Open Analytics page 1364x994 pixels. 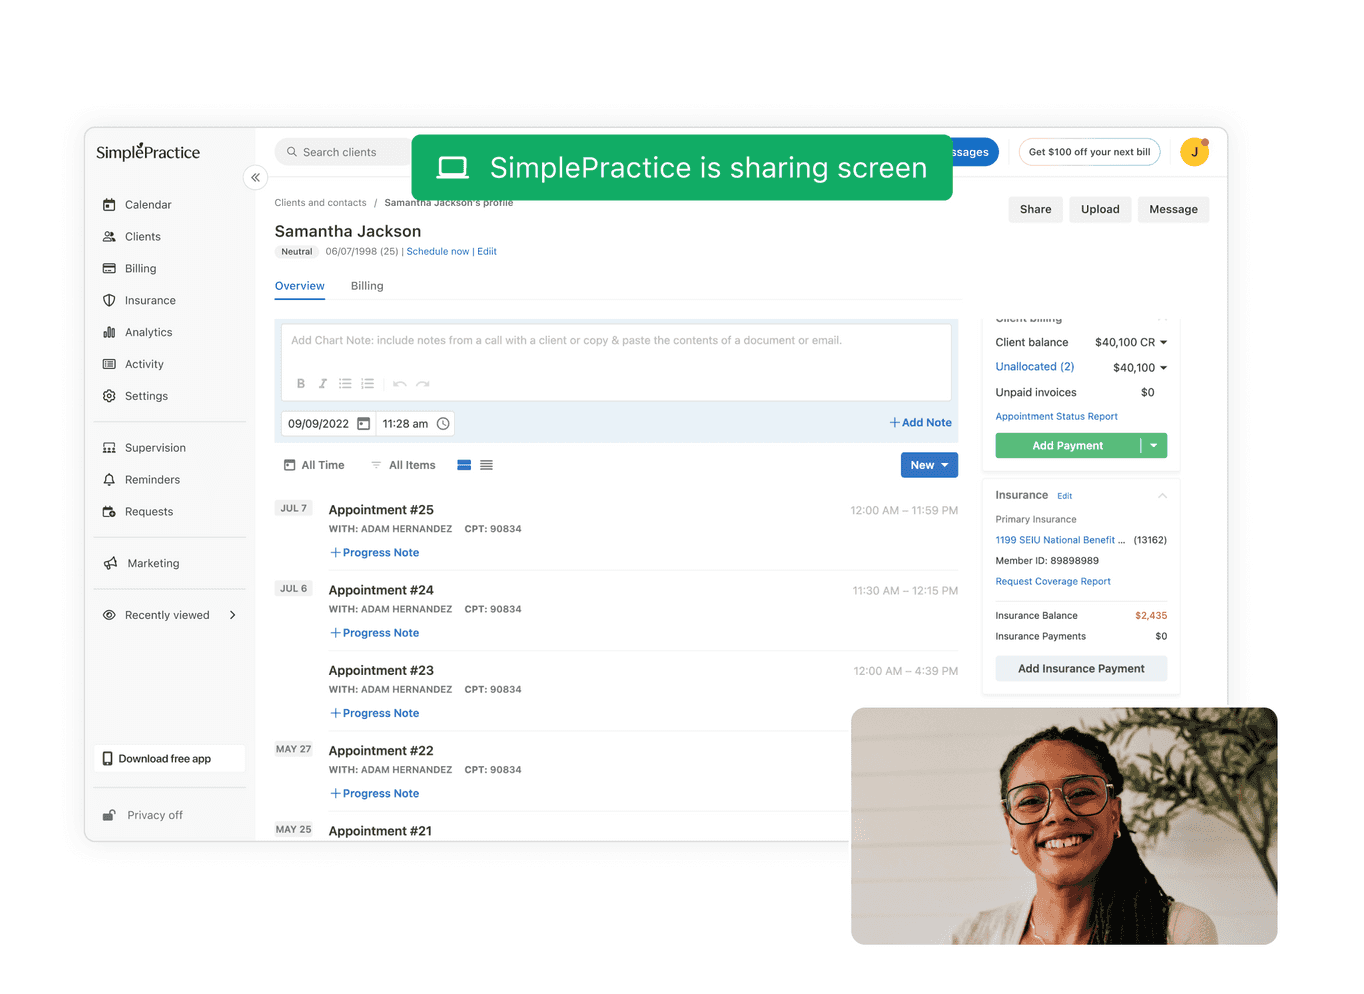pyautogui.click(x=137, y=333)
